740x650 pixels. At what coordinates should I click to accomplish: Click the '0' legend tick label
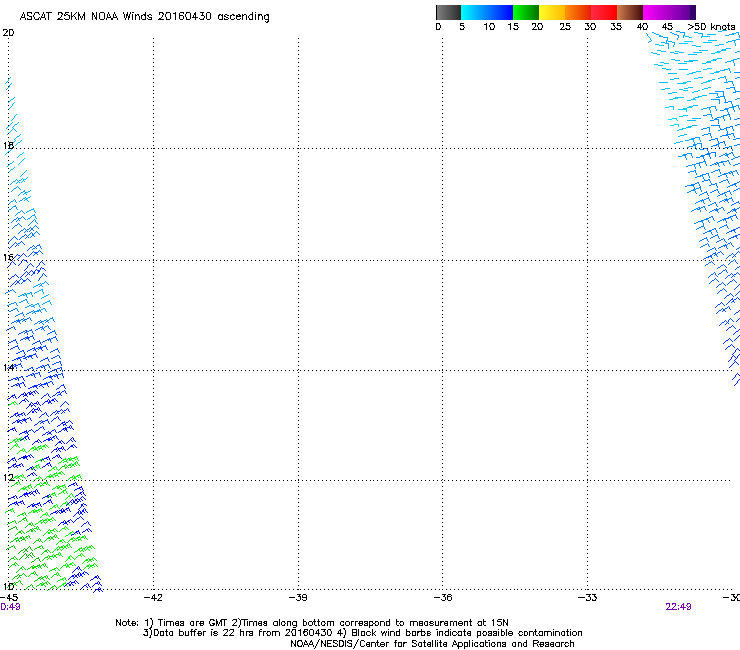coord(438,27)
